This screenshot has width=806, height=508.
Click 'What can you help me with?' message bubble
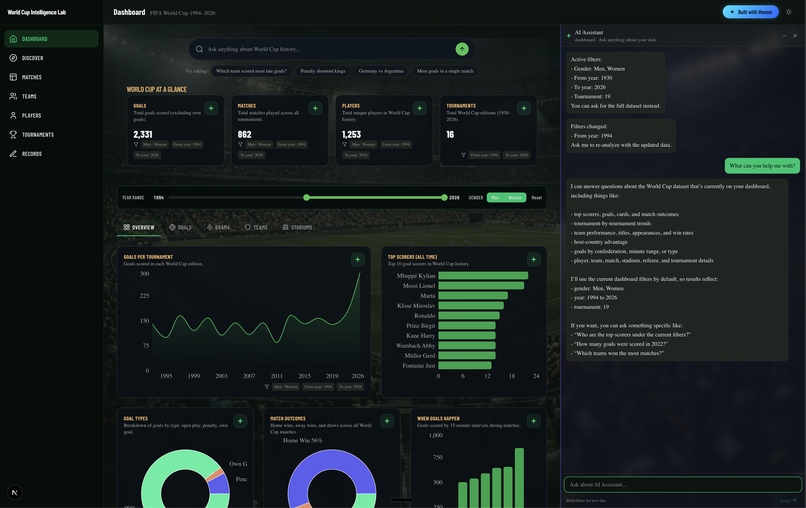click(762, 166)
